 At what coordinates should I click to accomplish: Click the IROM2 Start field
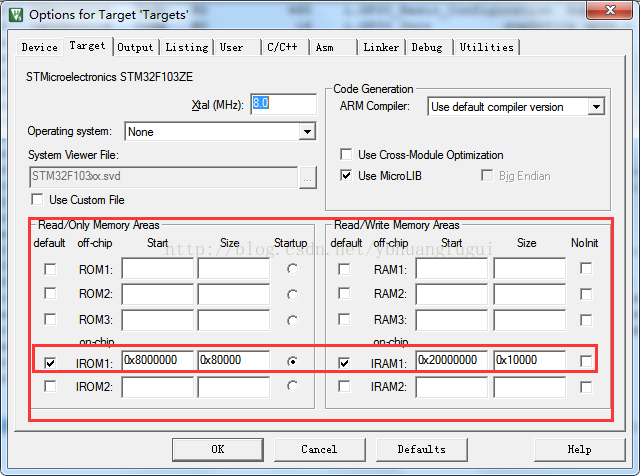158,387
